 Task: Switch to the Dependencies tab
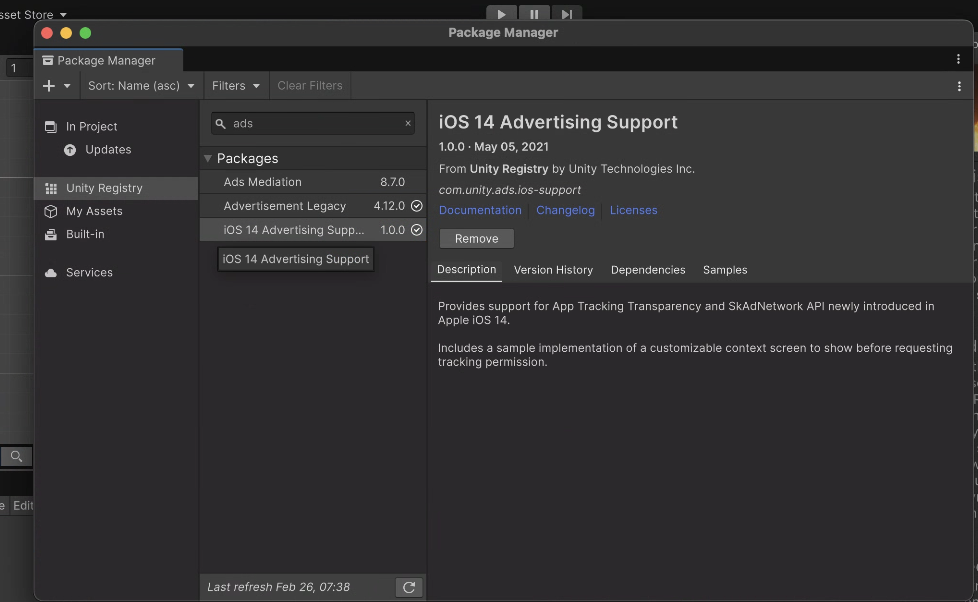click(648, 270)
